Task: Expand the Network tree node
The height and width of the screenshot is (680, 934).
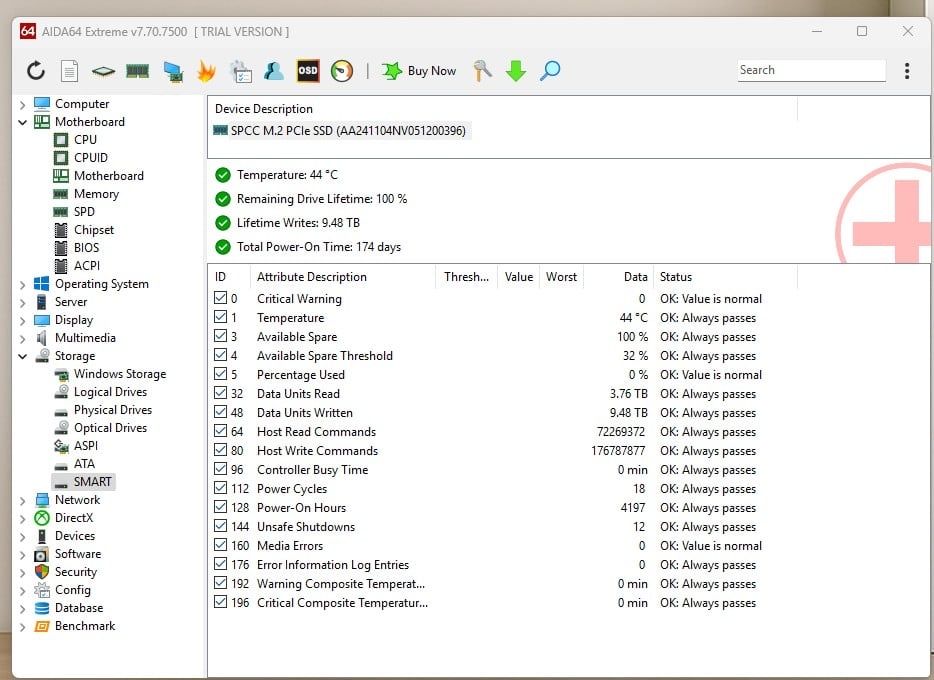Action: point(23,501)
